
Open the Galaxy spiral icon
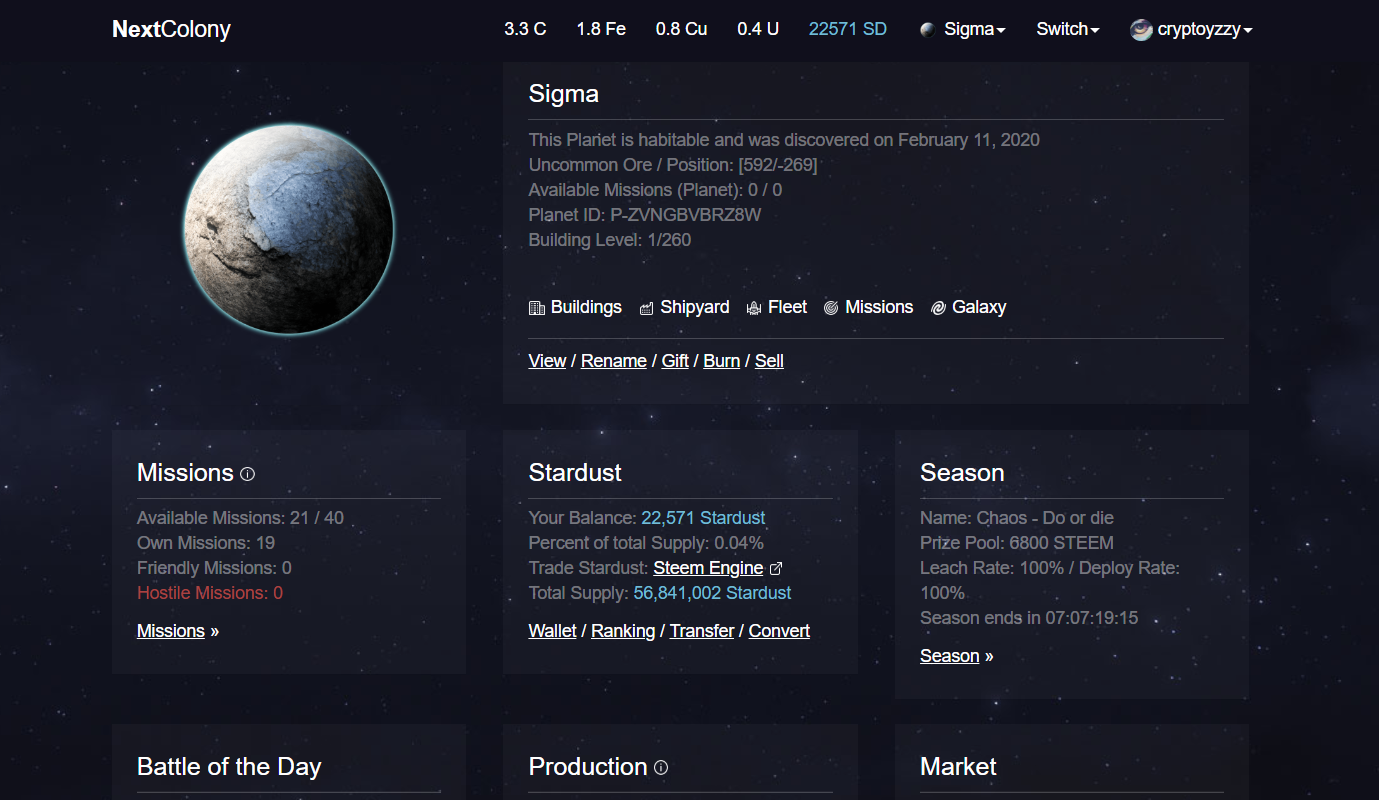click(x=938, y=308)
